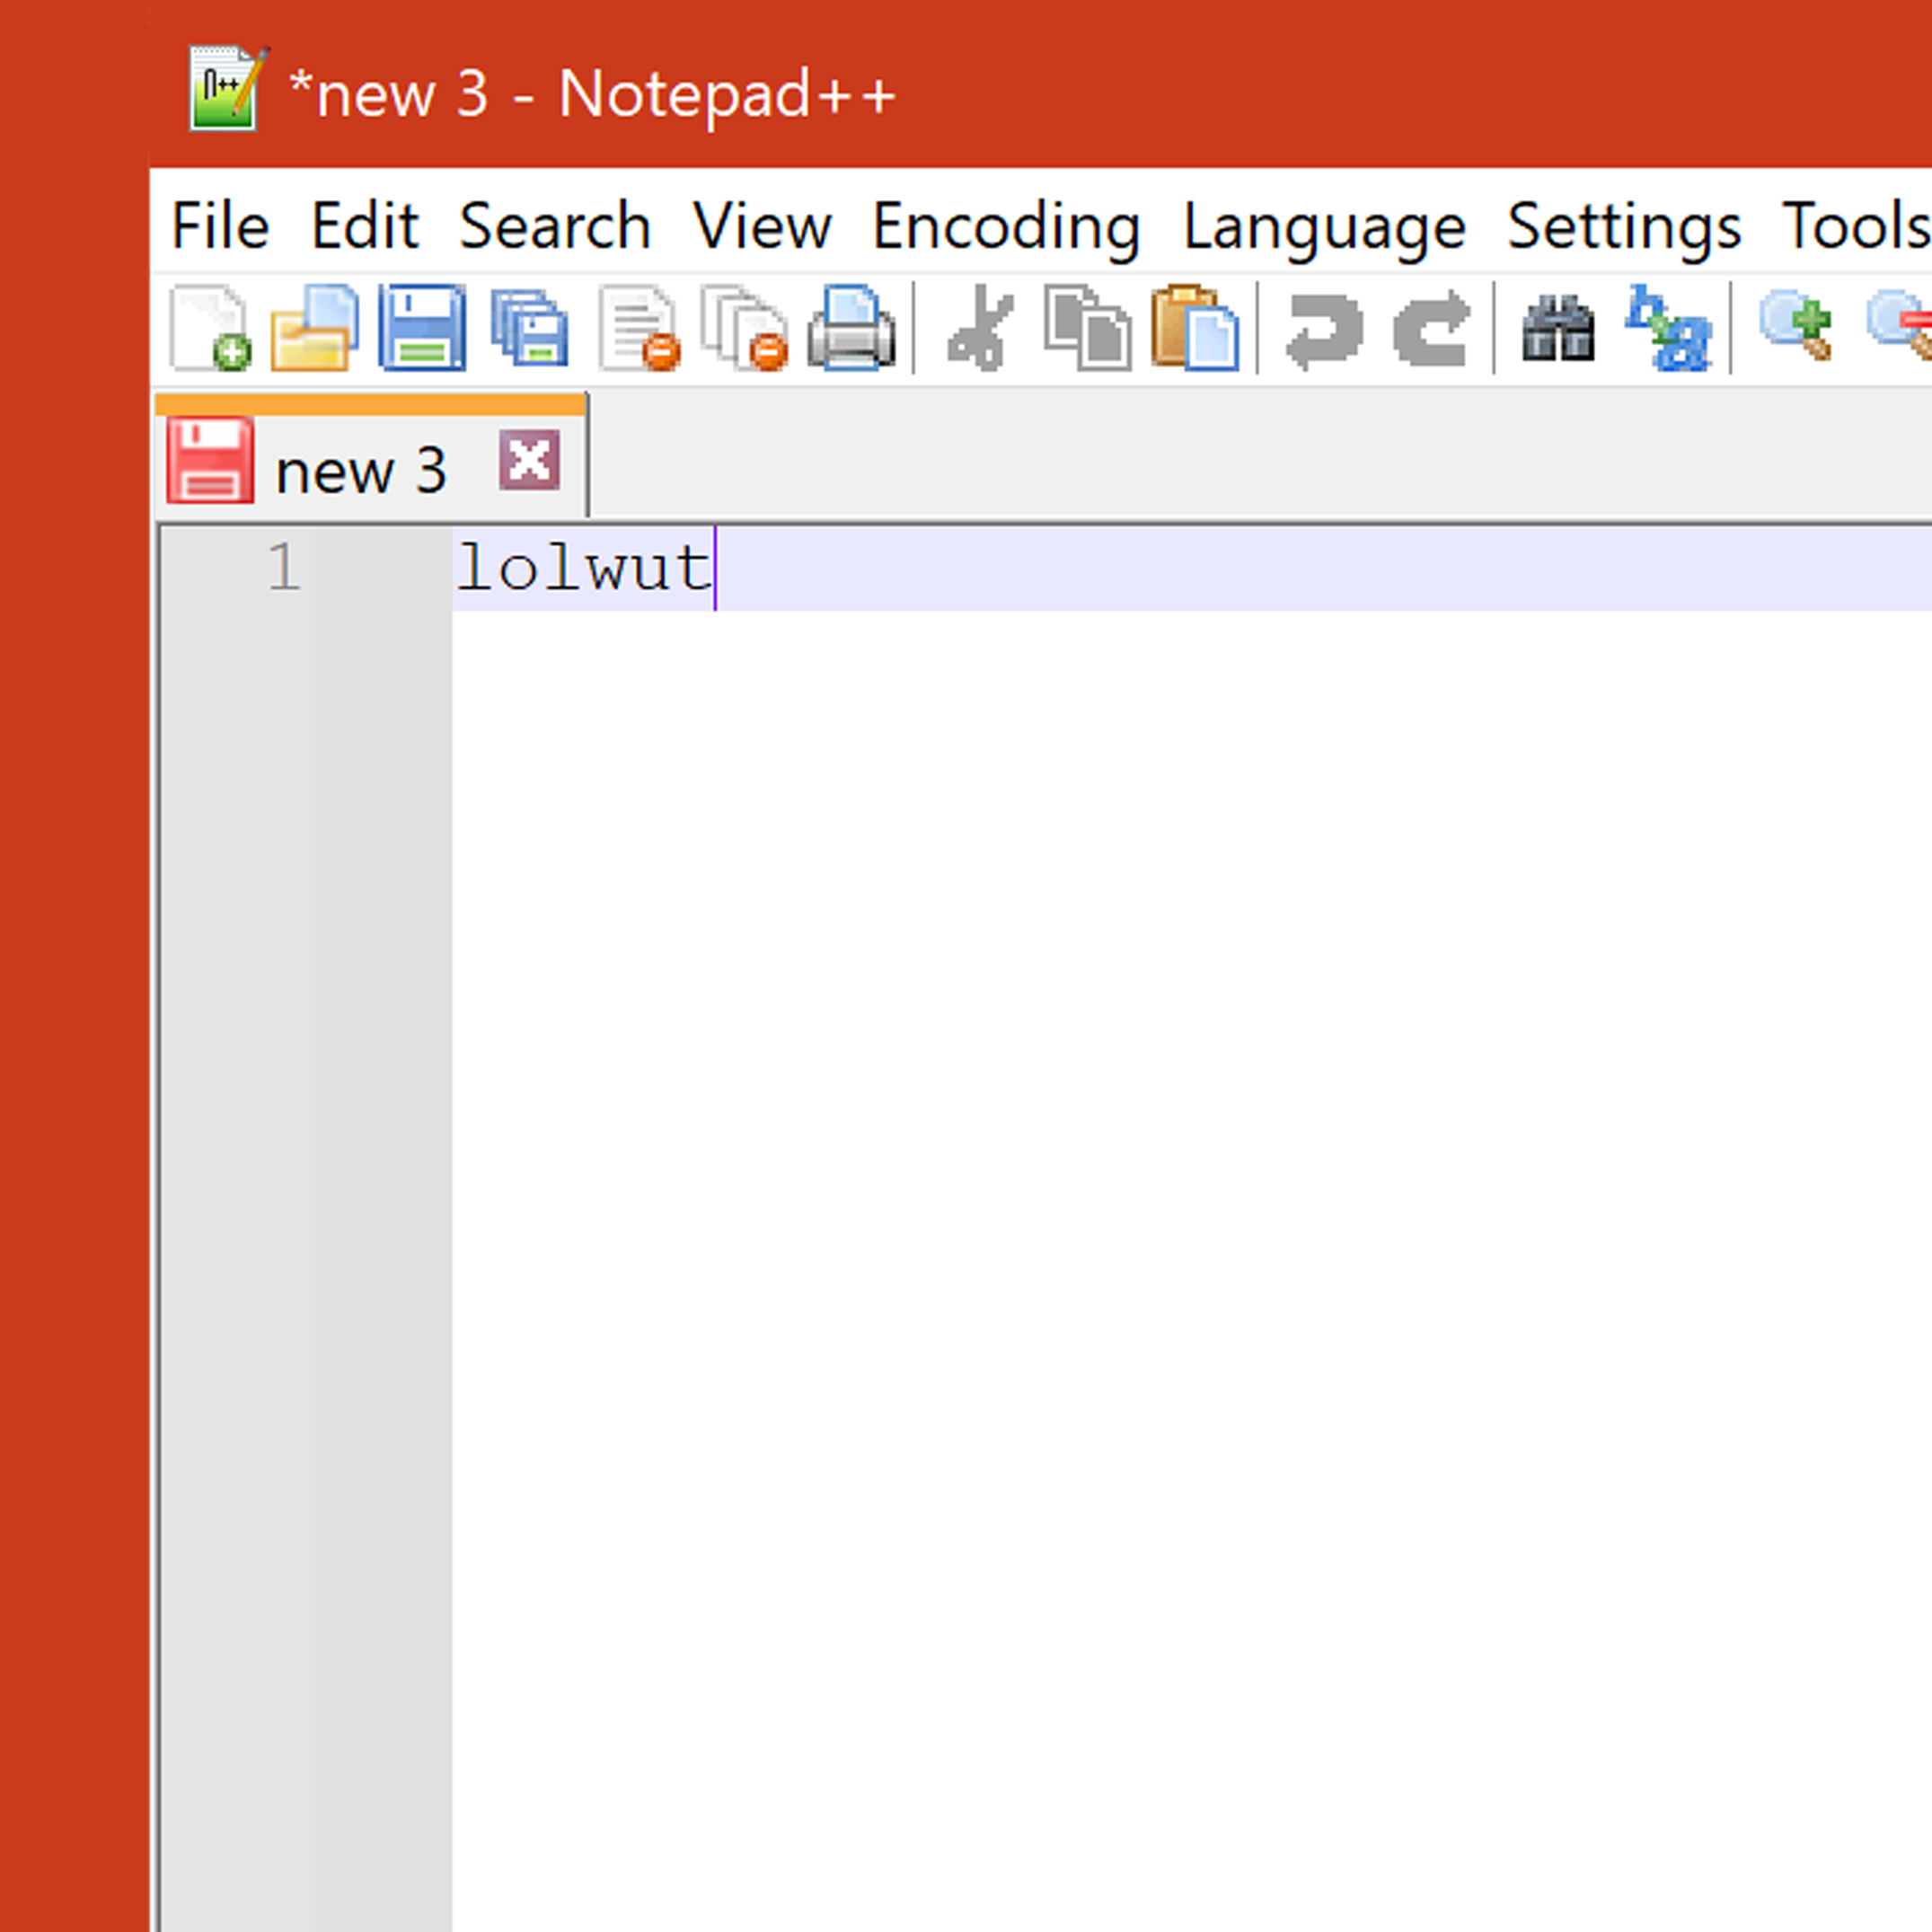The image size is (1932, 1932).
Task: Click the Print icon
Action: (851, 328)
